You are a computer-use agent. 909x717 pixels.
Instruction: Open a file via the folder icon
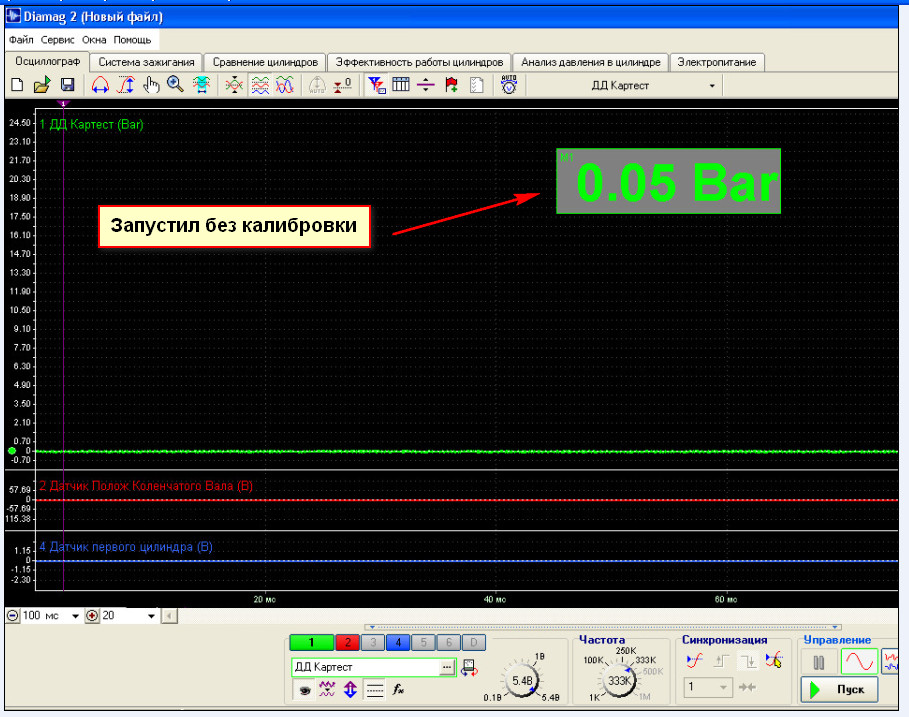click(x=42, y=85)
